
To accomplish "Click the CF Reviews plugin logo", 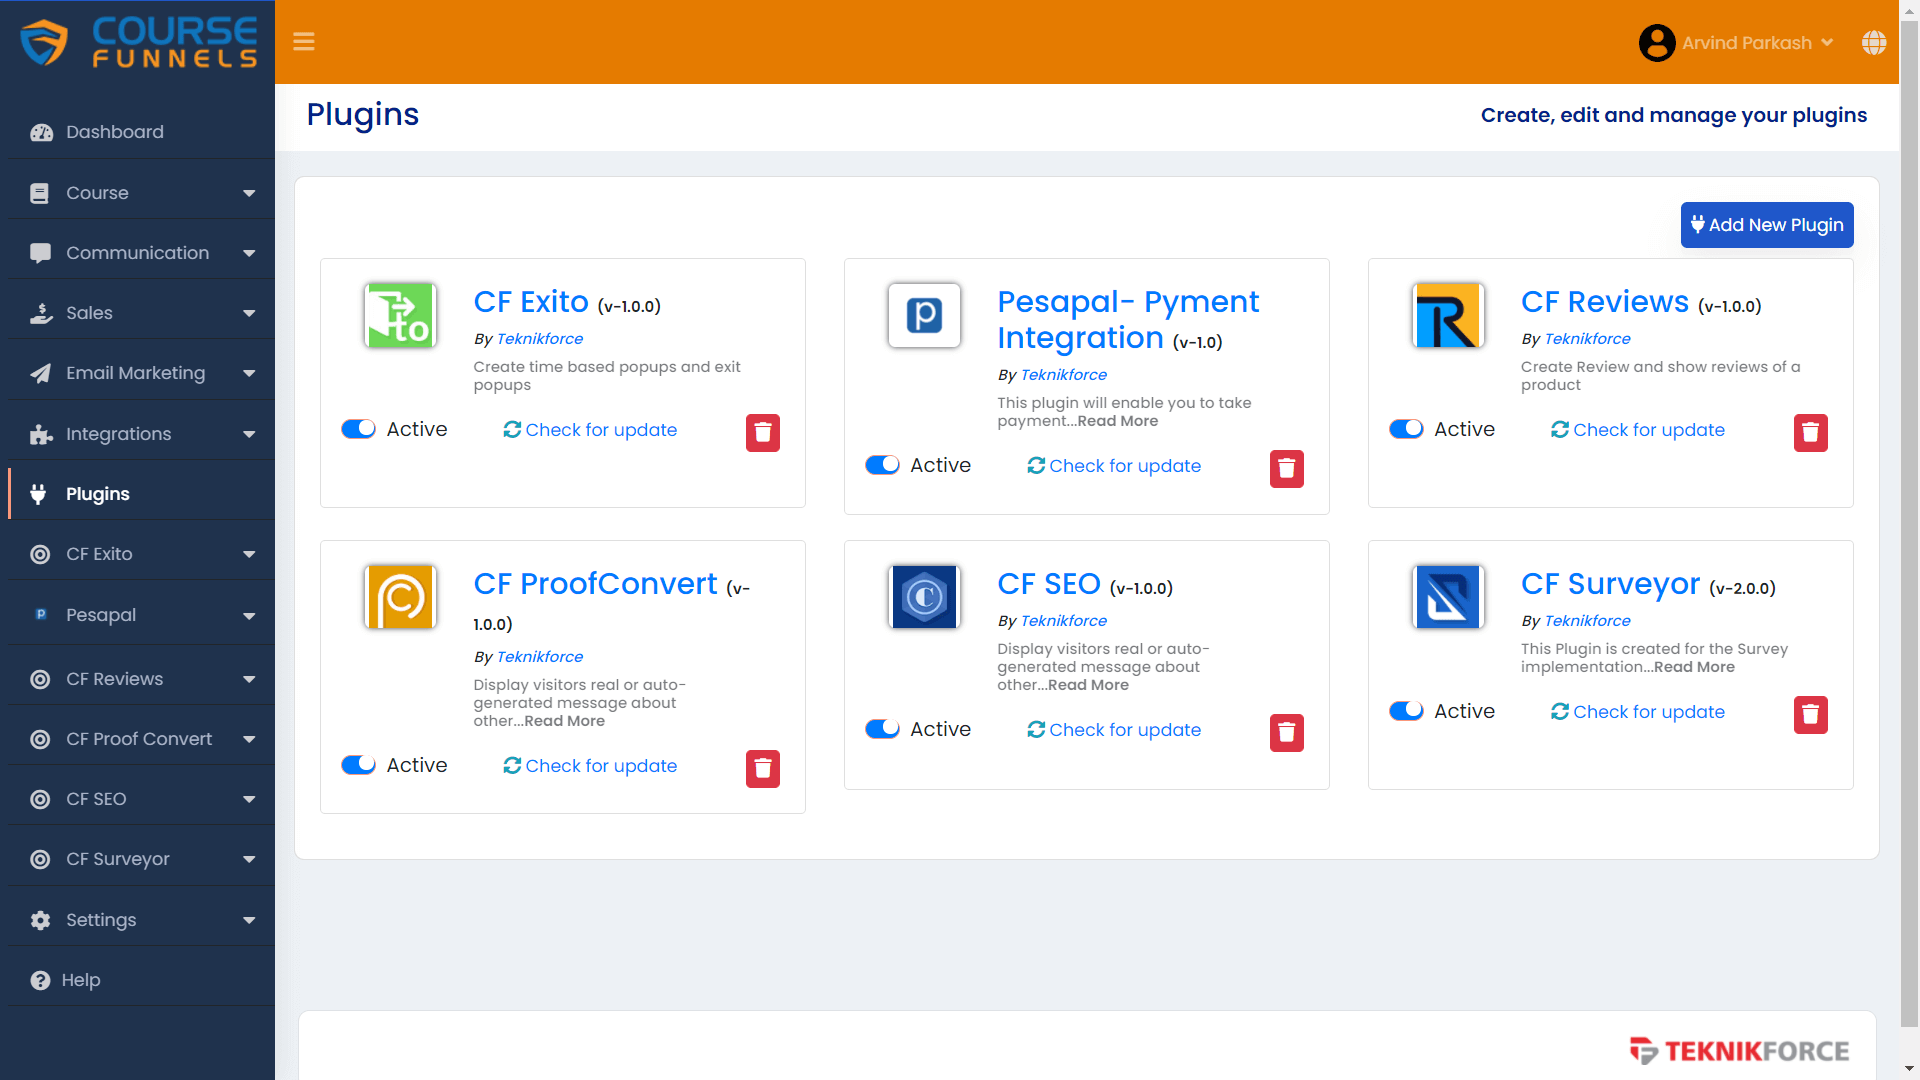I will point(1448,315).
